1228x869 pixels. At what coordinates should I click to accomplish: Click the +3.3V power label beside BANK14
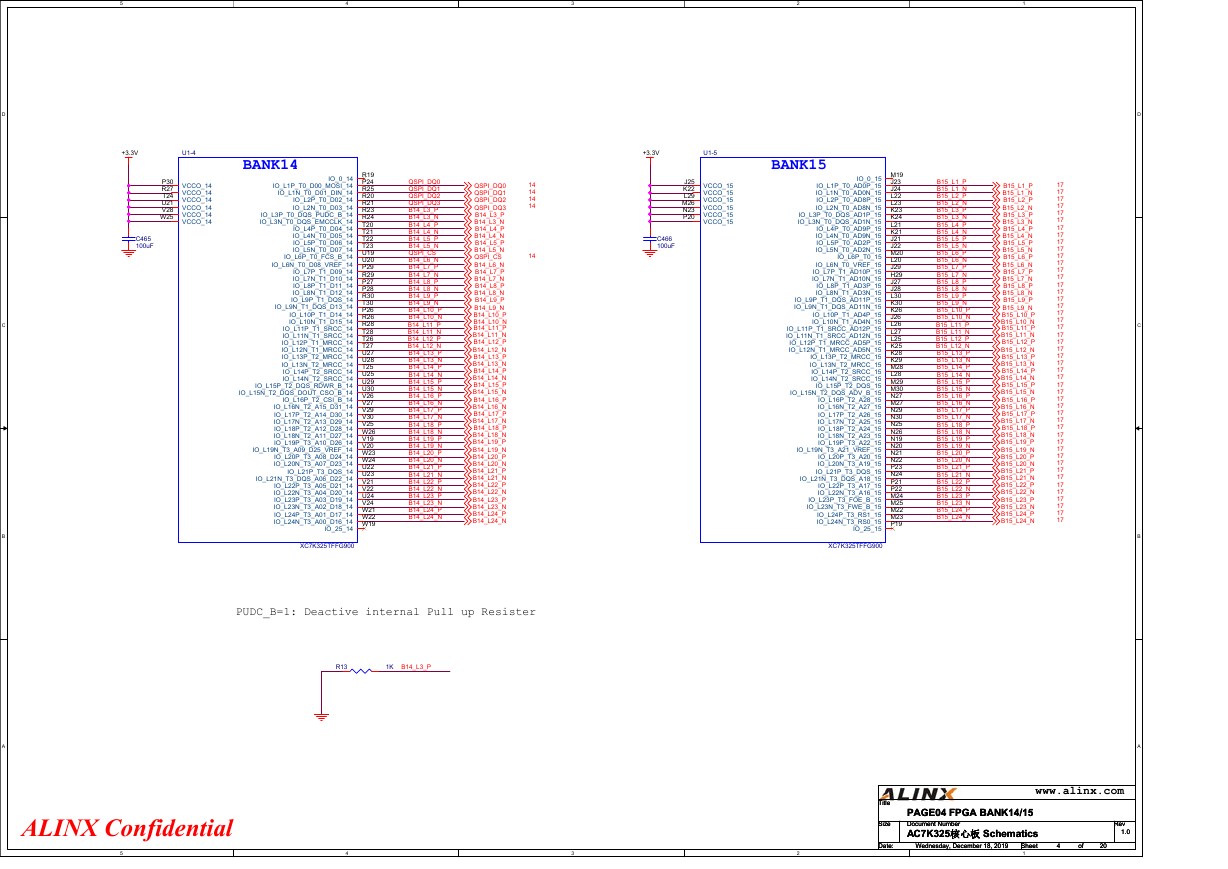pos(129,153)
